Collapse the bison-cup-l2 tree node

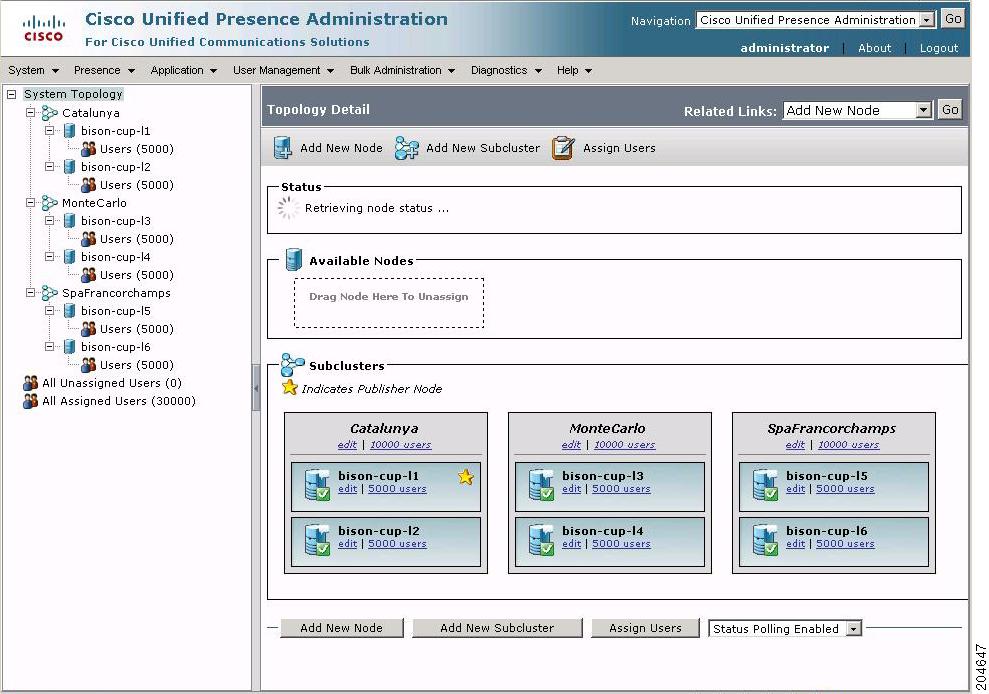(49, 167)
